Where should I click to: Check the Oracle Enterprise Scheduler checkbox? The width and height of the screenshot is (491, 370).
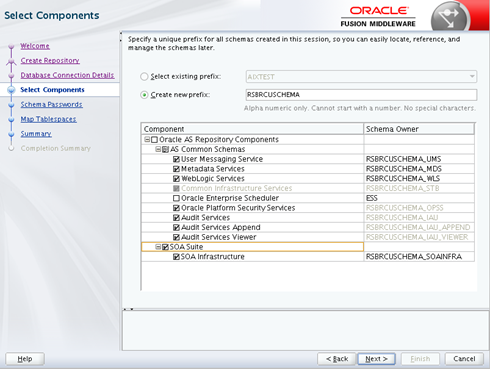176,198
